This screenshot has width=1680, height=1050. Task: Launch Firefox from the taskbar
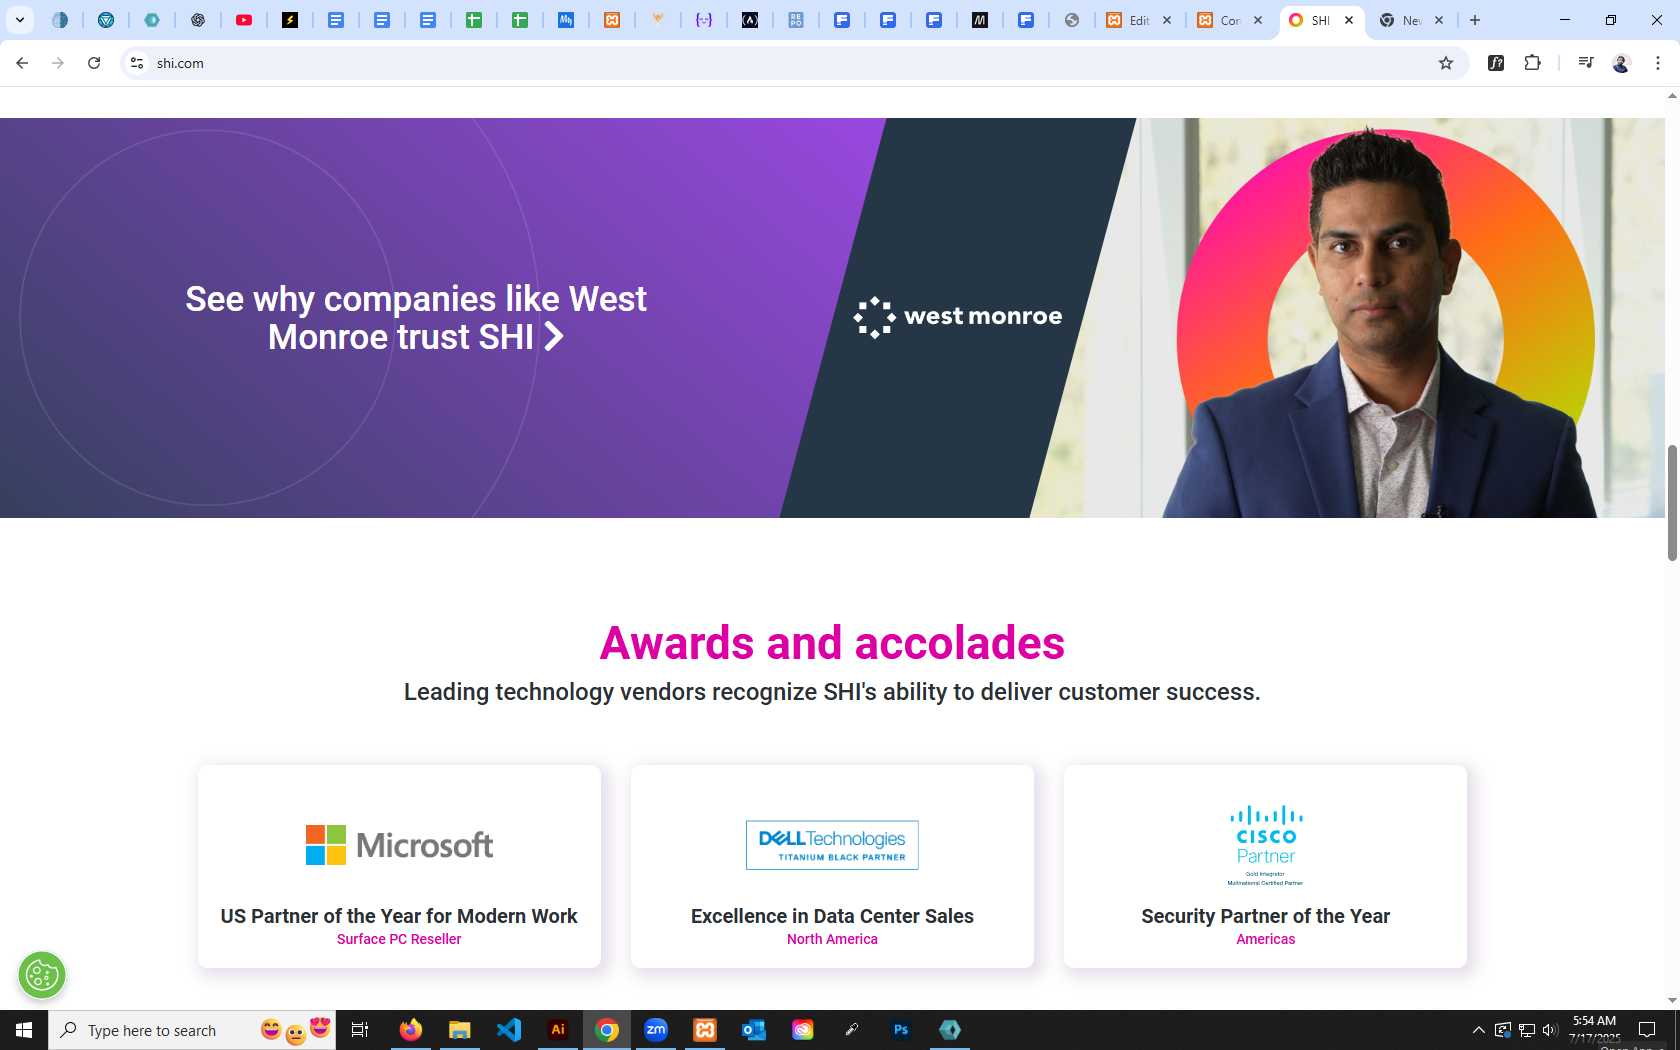(411, 1030)
